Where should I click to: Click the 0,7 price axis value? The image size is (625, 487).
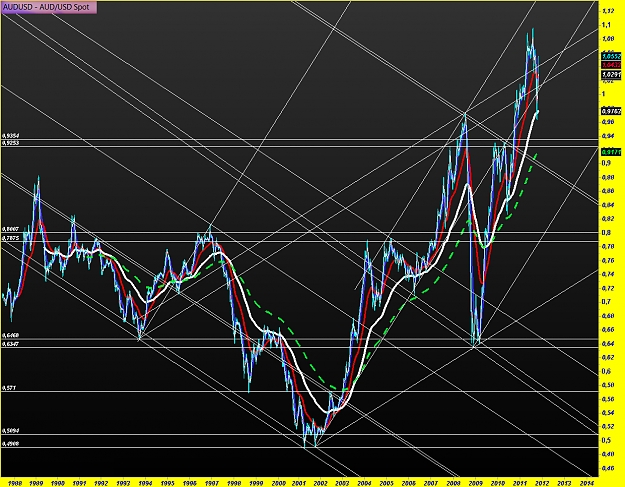(x=606, y=302)
